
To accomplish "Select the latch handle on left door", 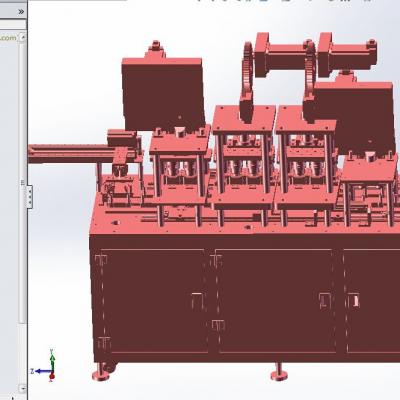I will pyautogui.click(x=197, y=301).
